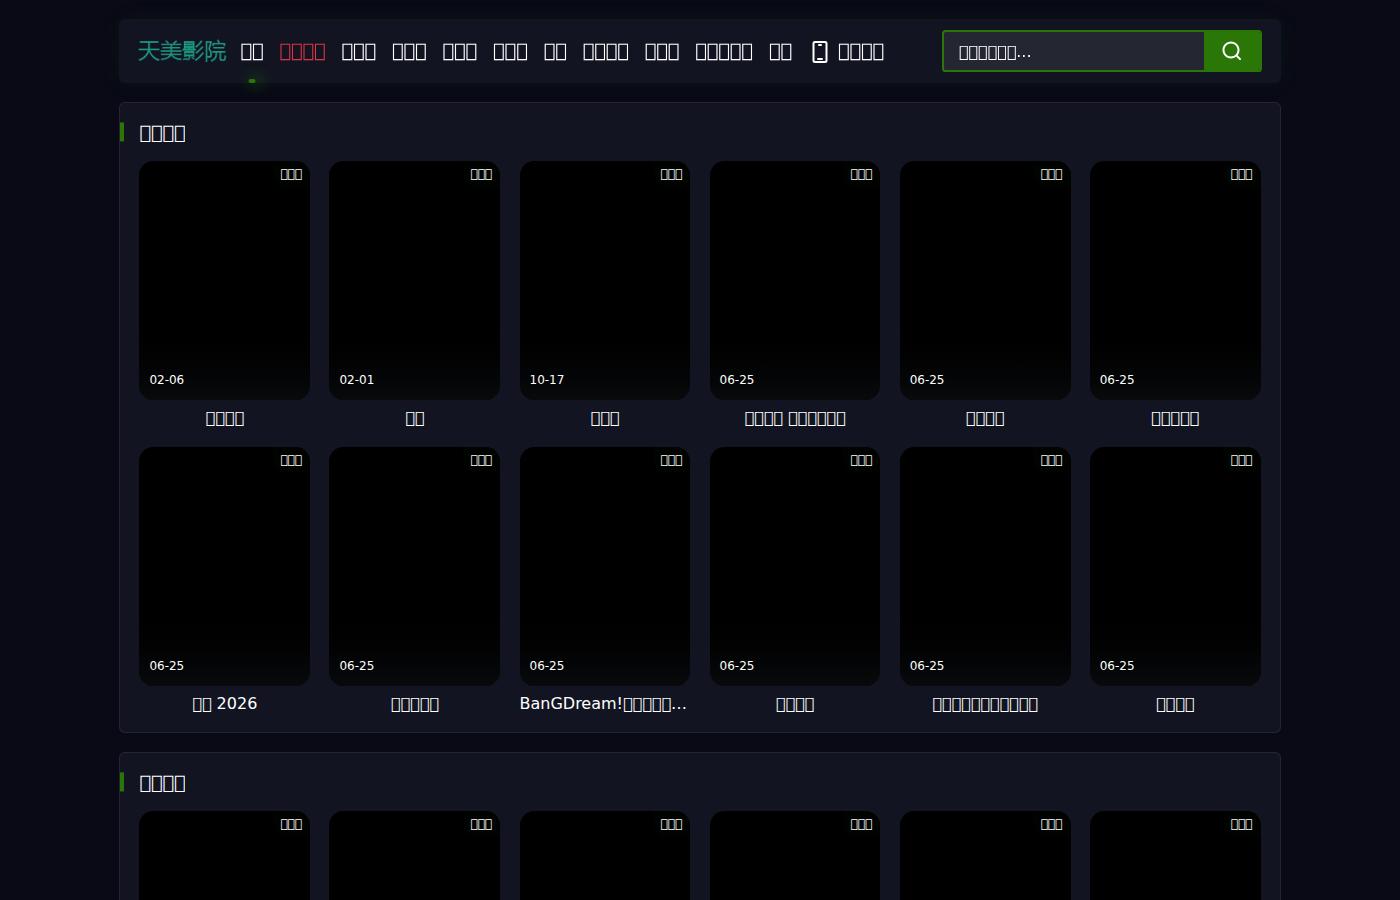1400x900 pixels.
Task: Open the nav item beside the phone icon
Action: (861, 52)
